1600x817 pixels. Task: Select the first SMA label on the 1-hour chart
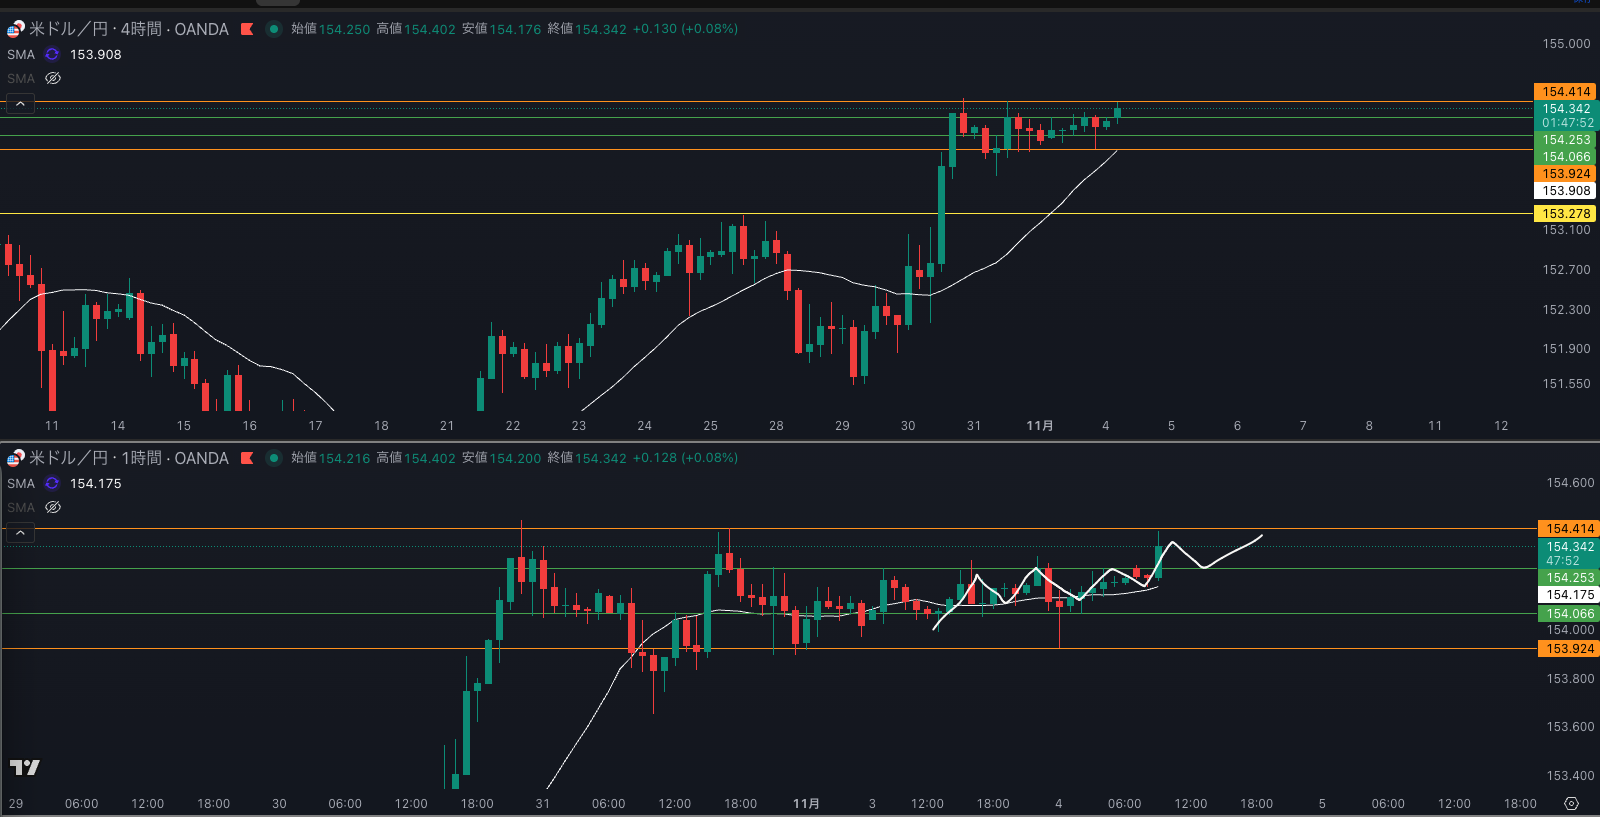[x=21, y=484]
